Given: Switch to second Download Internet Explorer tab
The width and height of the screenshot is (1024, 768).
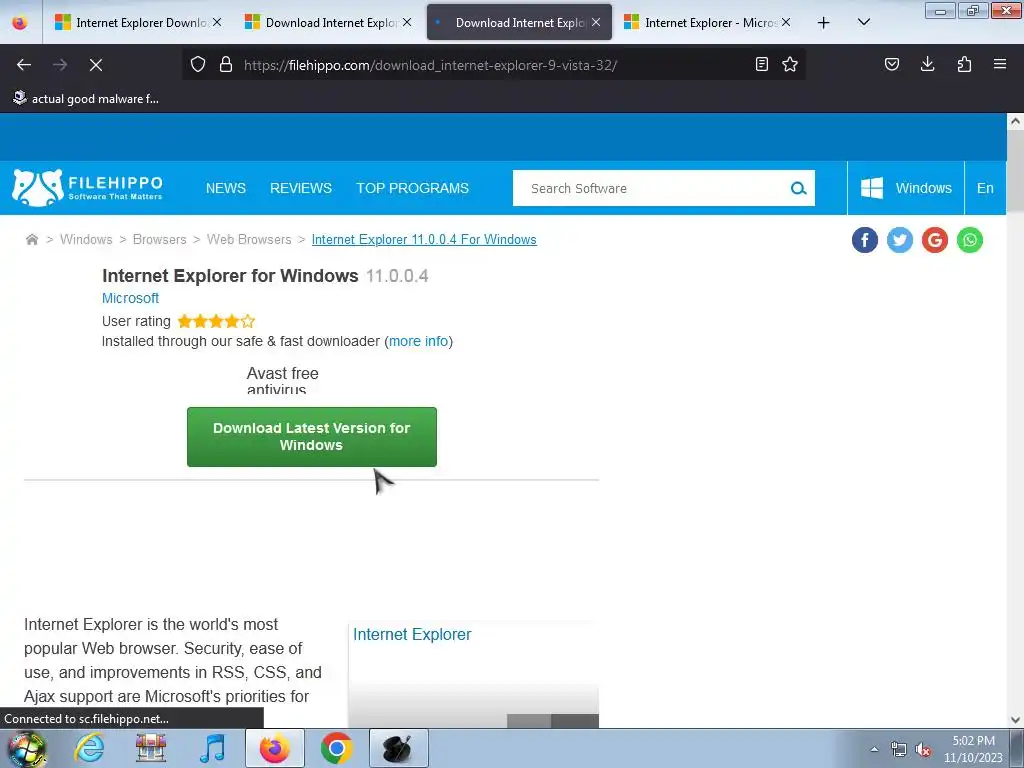Looking at the screenshot, I should (329, 22).
